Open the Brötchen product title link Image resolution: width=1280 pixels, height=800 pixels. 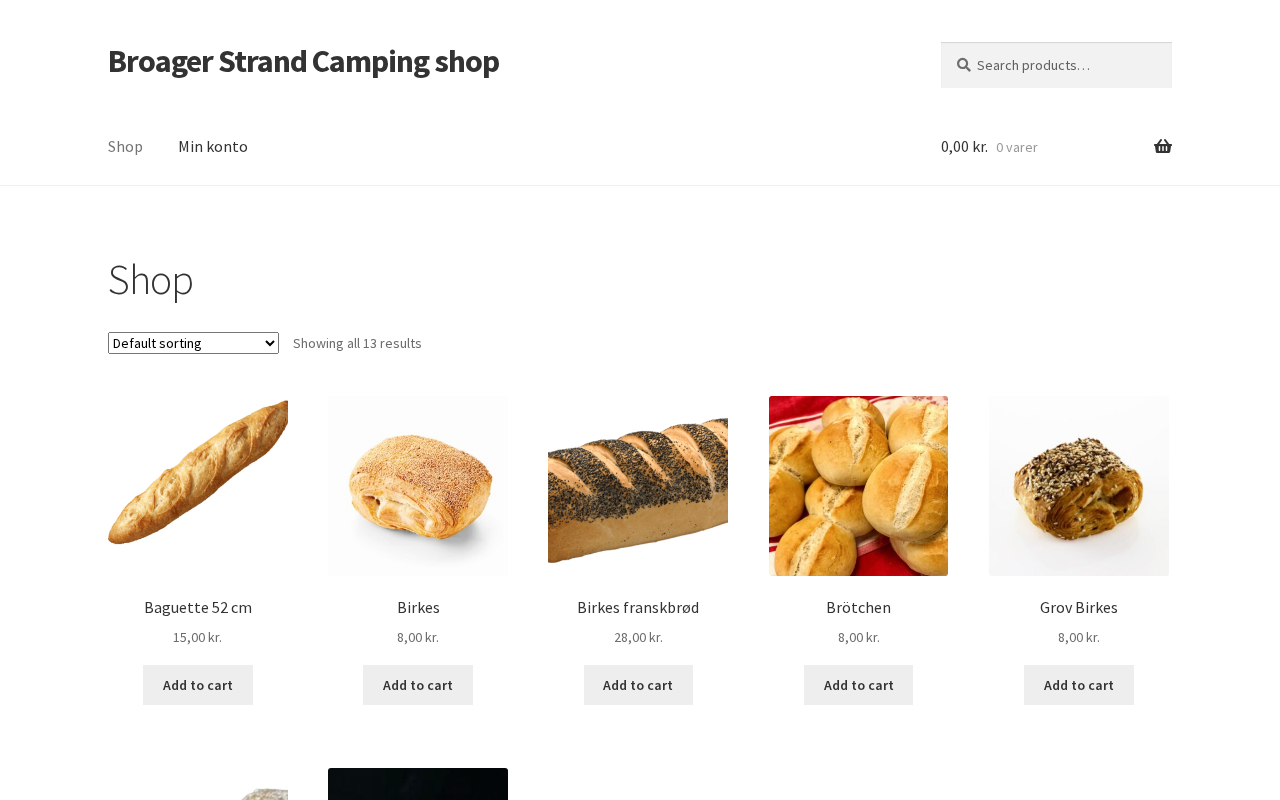pos(858,607)
